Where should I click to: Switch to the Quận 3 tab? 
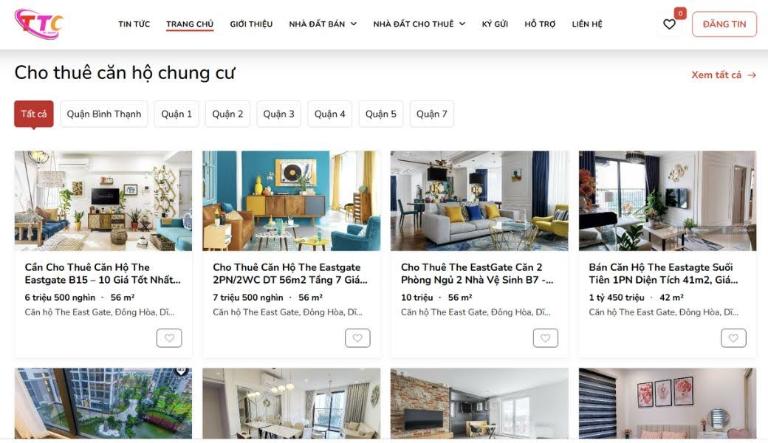pos(279,114)
